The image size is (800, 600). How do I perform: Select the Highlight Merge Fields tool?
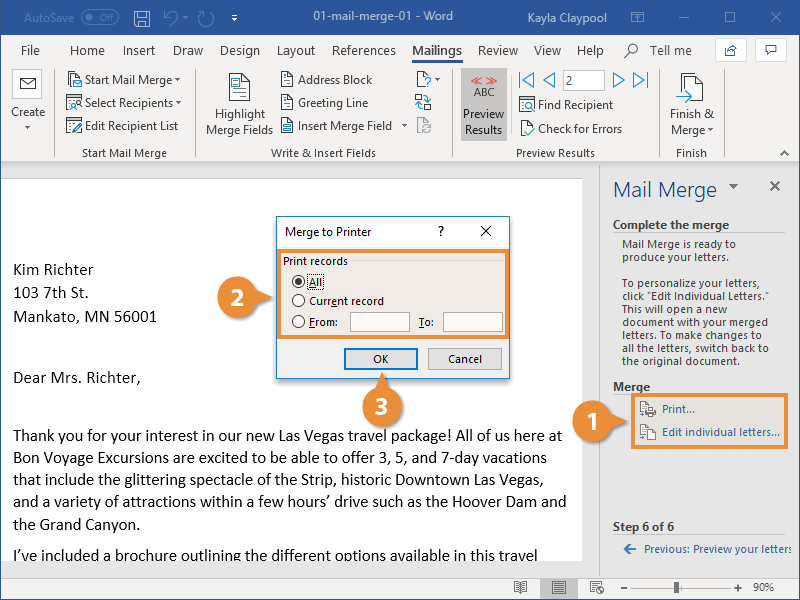click(x=239, y=103)
